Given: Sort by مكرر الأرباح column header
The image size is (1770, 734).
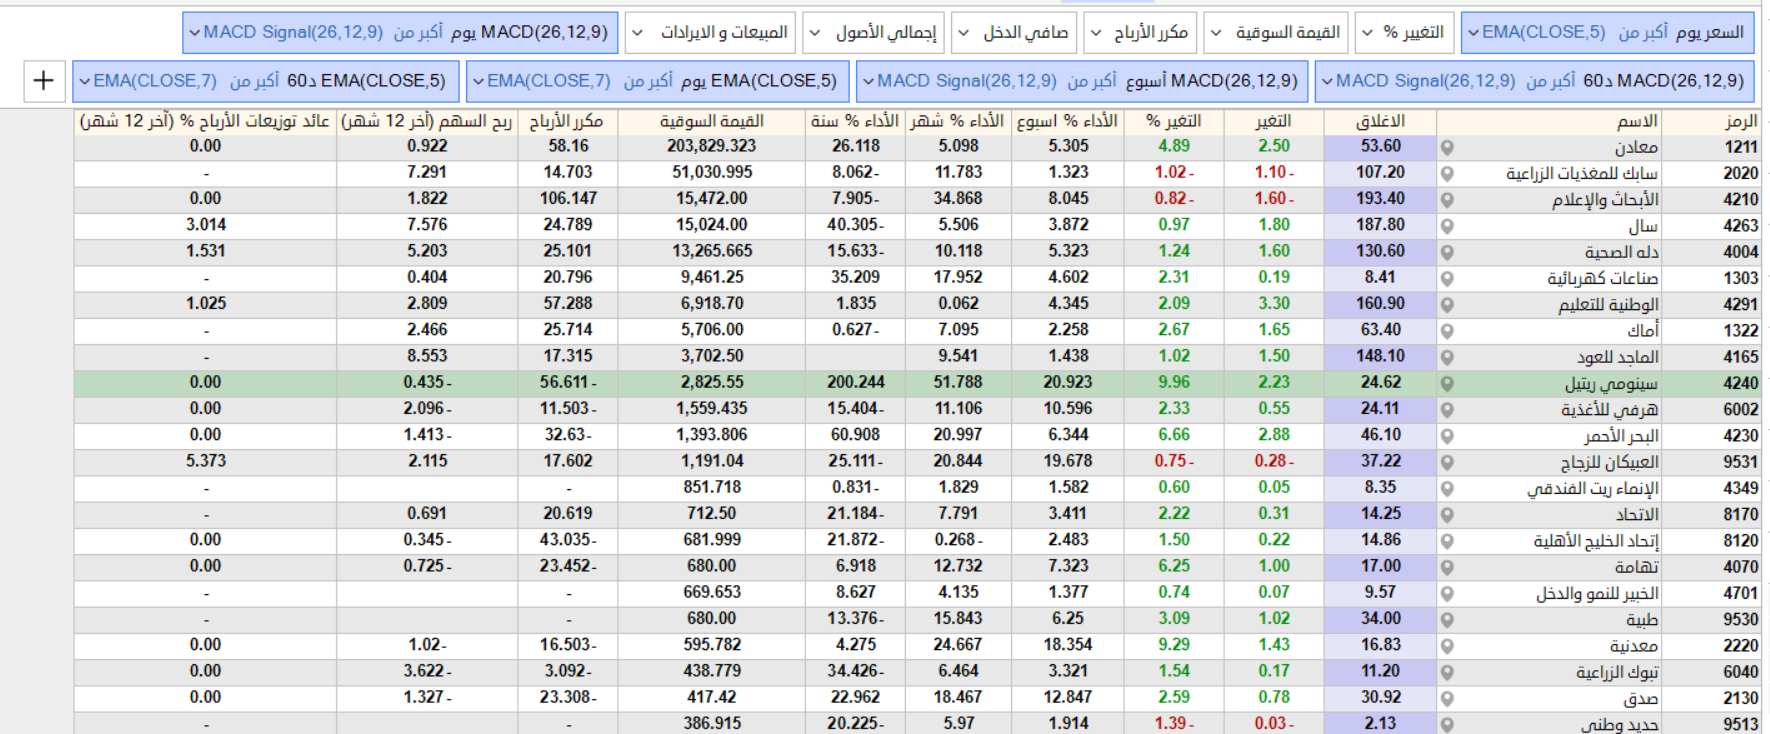Looking at the screenshot, I should coord(567,121).
